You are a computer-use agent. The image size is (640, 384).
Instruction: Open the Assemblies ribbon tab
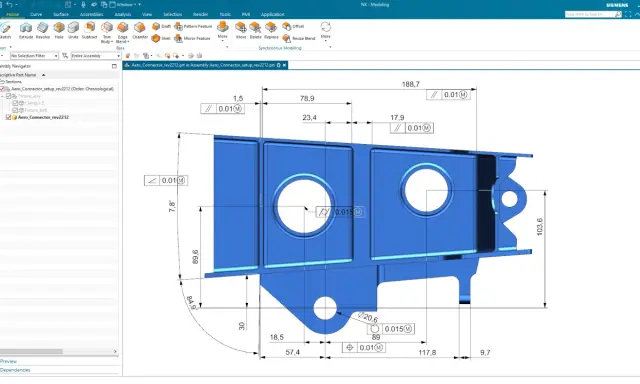coord(91,14)
